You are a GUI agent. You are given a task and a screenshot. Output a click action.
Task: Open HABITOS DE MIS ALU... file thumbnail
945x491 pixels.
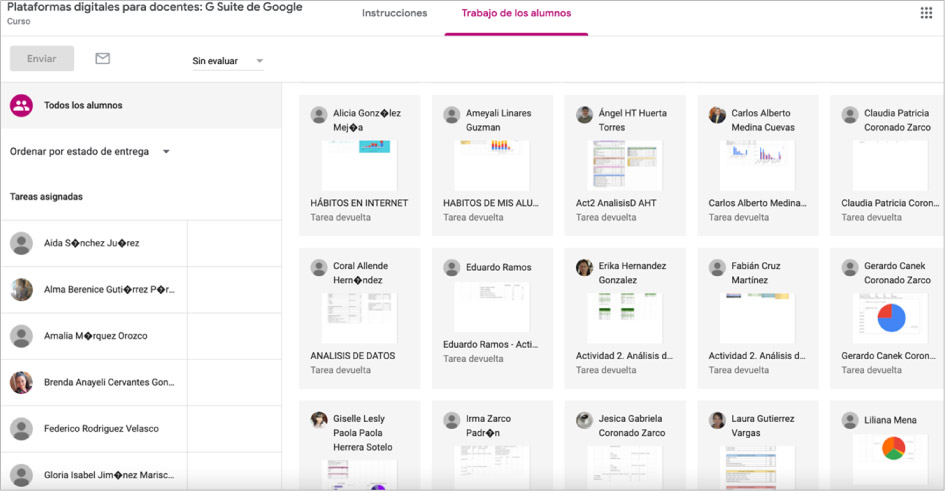coord(492,166)
